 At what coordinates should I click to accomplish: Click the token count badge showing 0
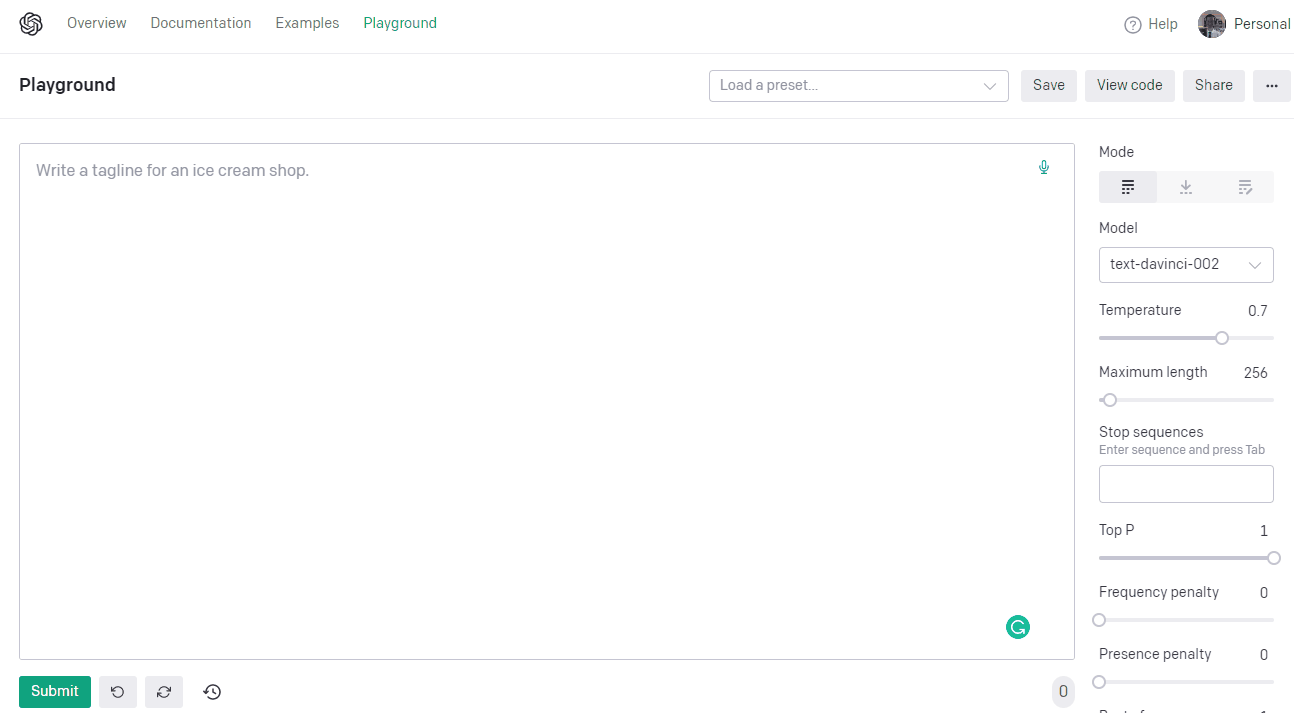1063,692
